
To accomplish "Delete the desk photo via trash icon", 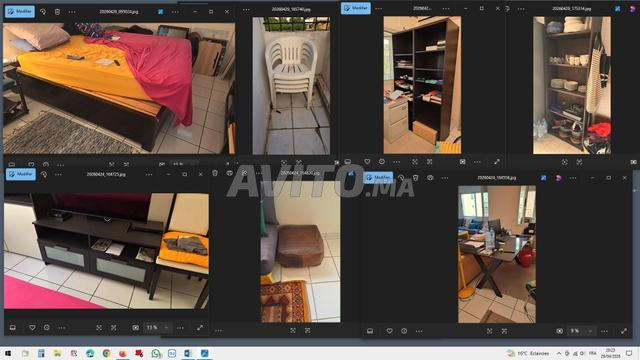I will [x=416, y=178].
